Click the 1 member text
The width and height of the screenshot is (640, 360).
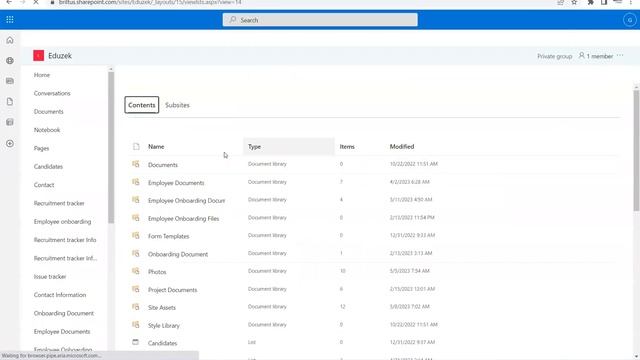pos(600,56)
